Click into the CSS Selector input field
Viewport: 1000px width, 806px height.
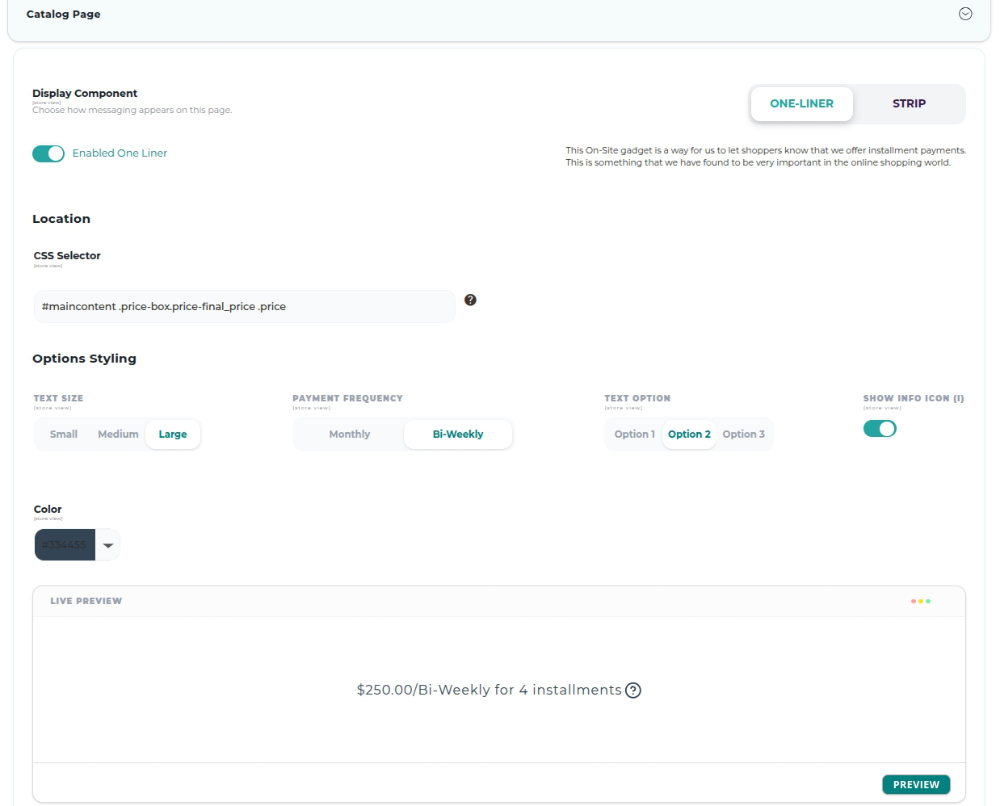coord(244,307)
